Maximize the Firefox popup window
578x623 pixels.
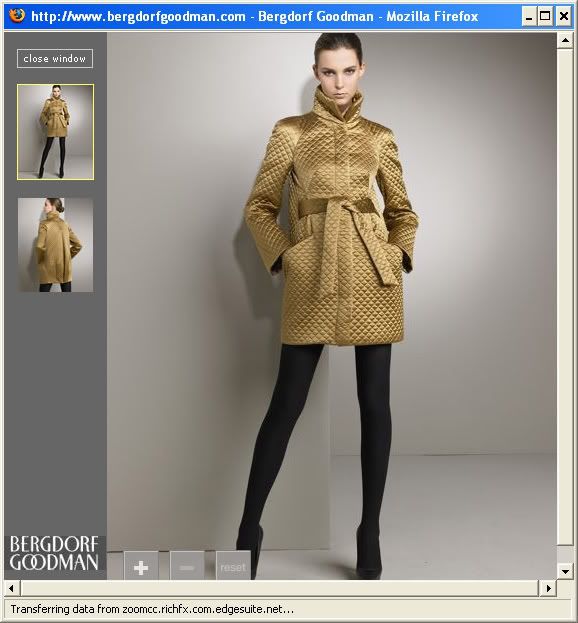tap(545, 17)
